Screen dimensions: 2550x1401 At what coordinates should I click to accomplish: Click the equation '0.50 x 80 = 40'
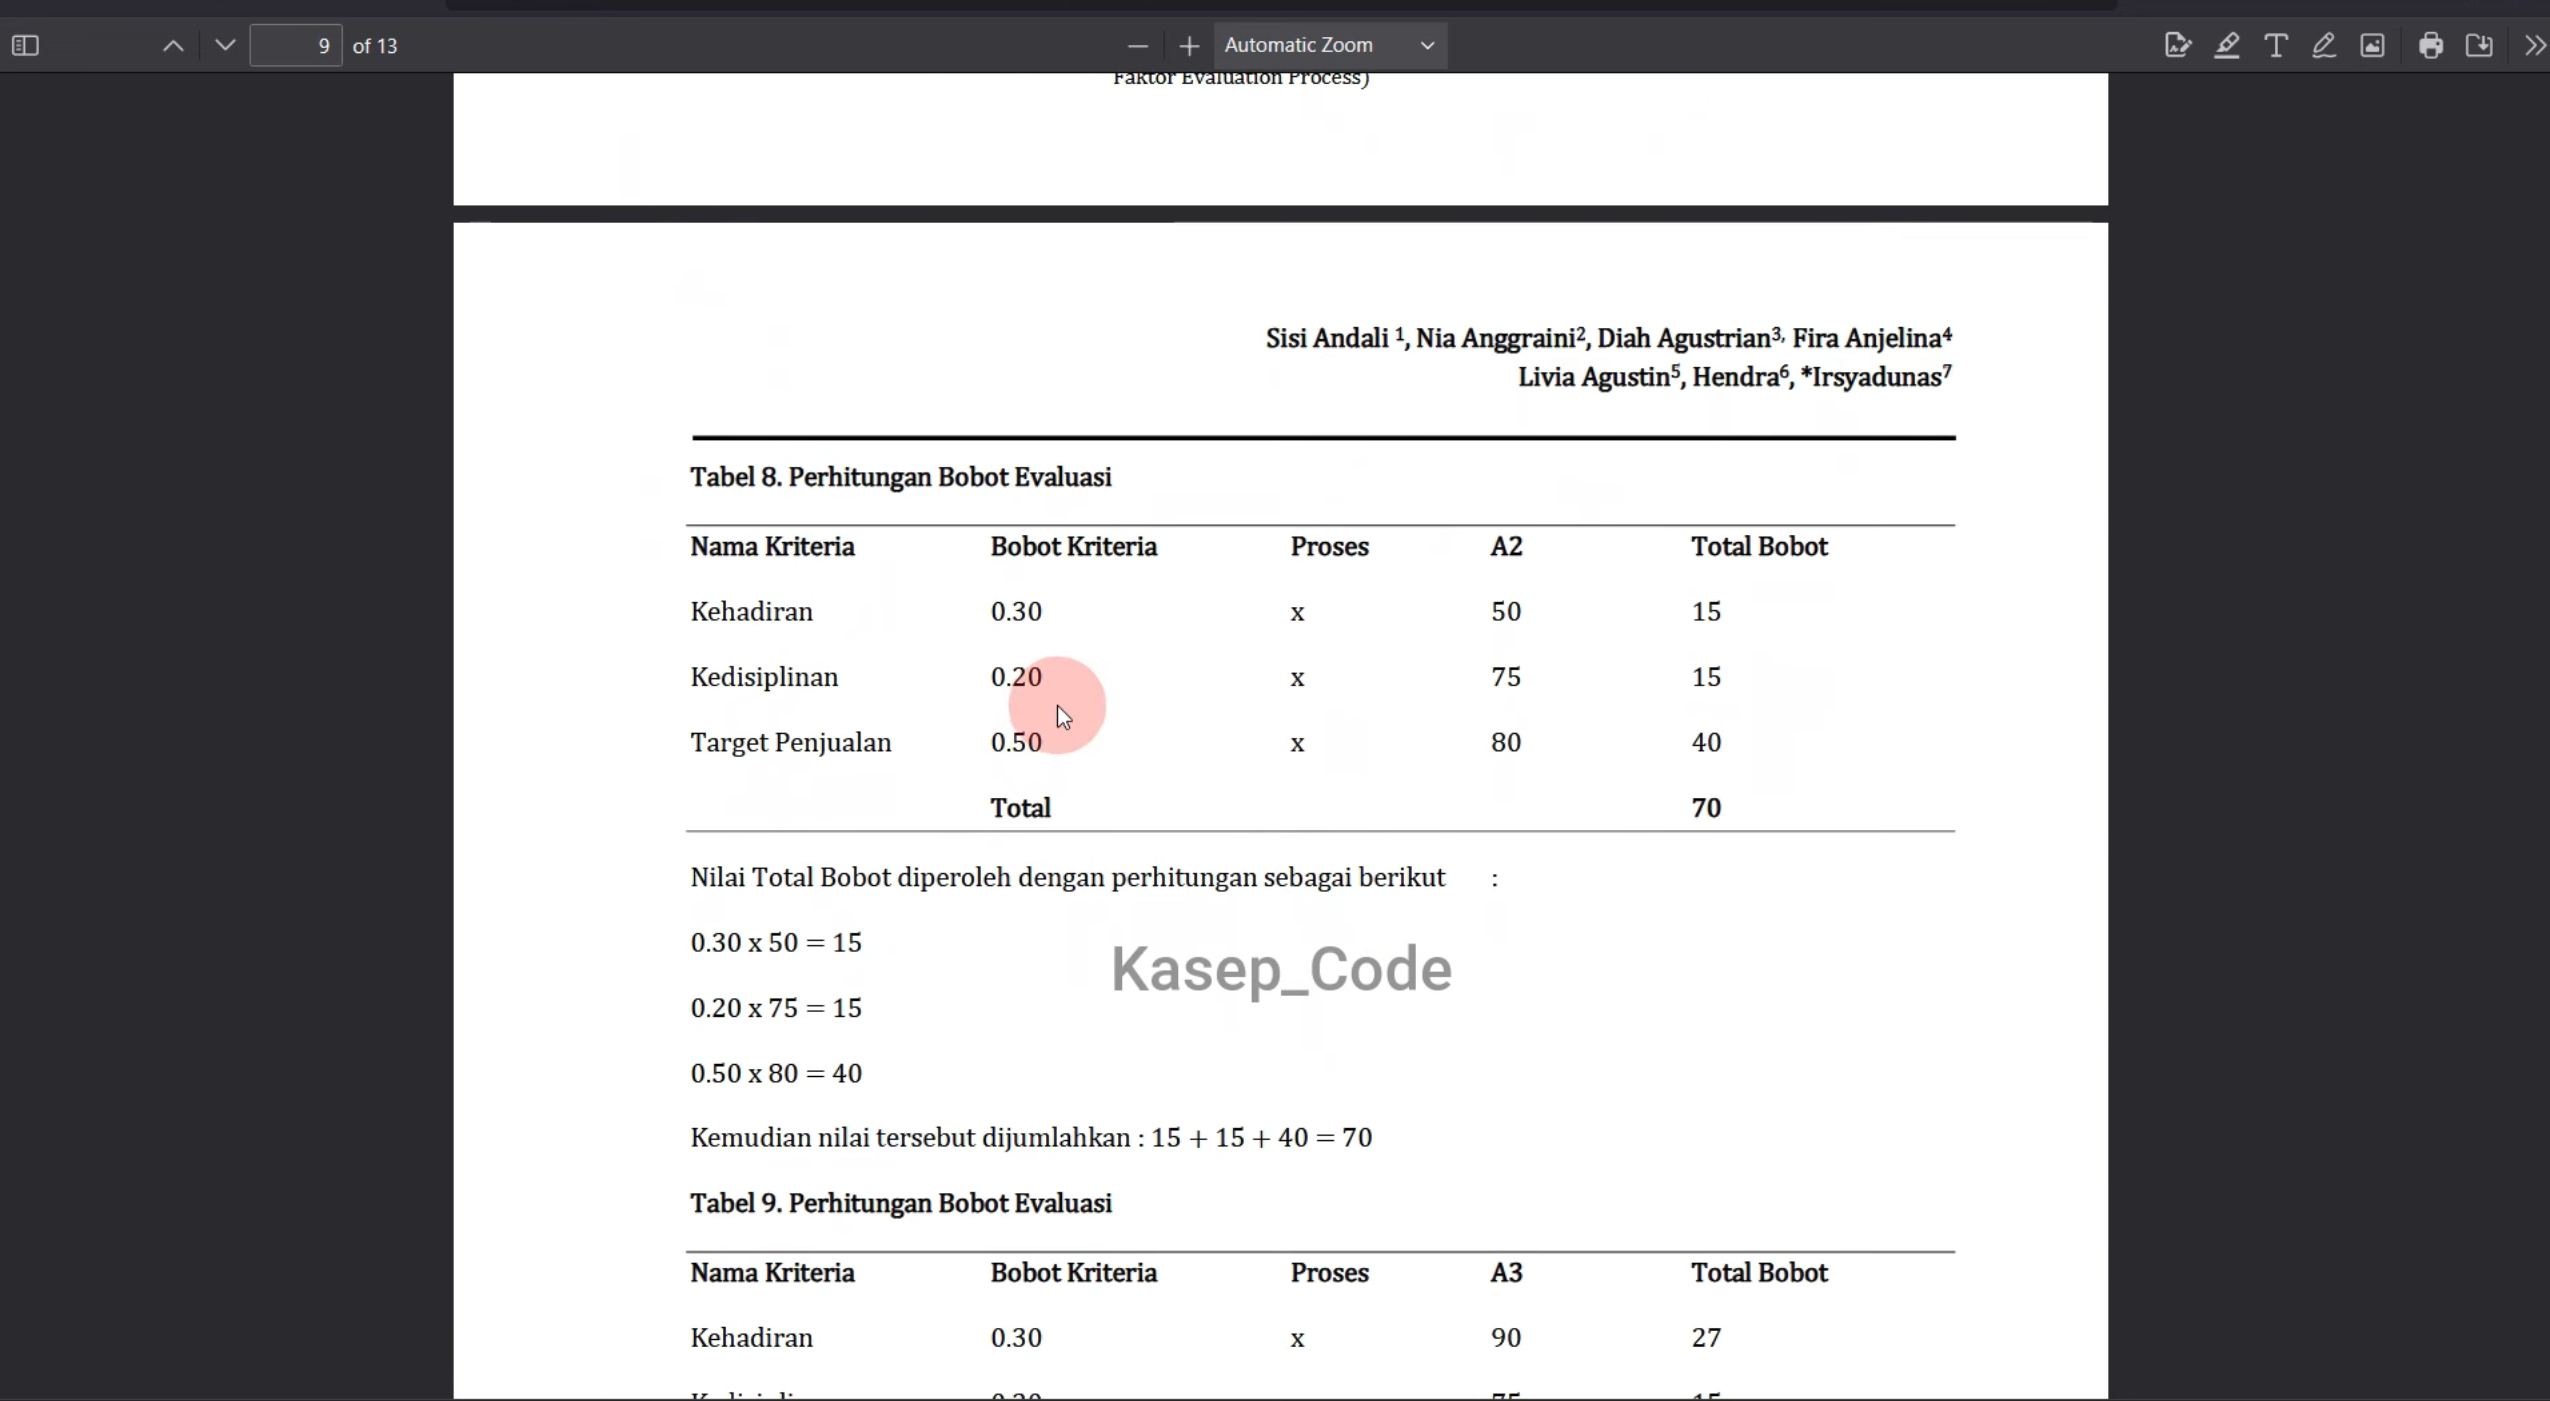[776, 1074]
